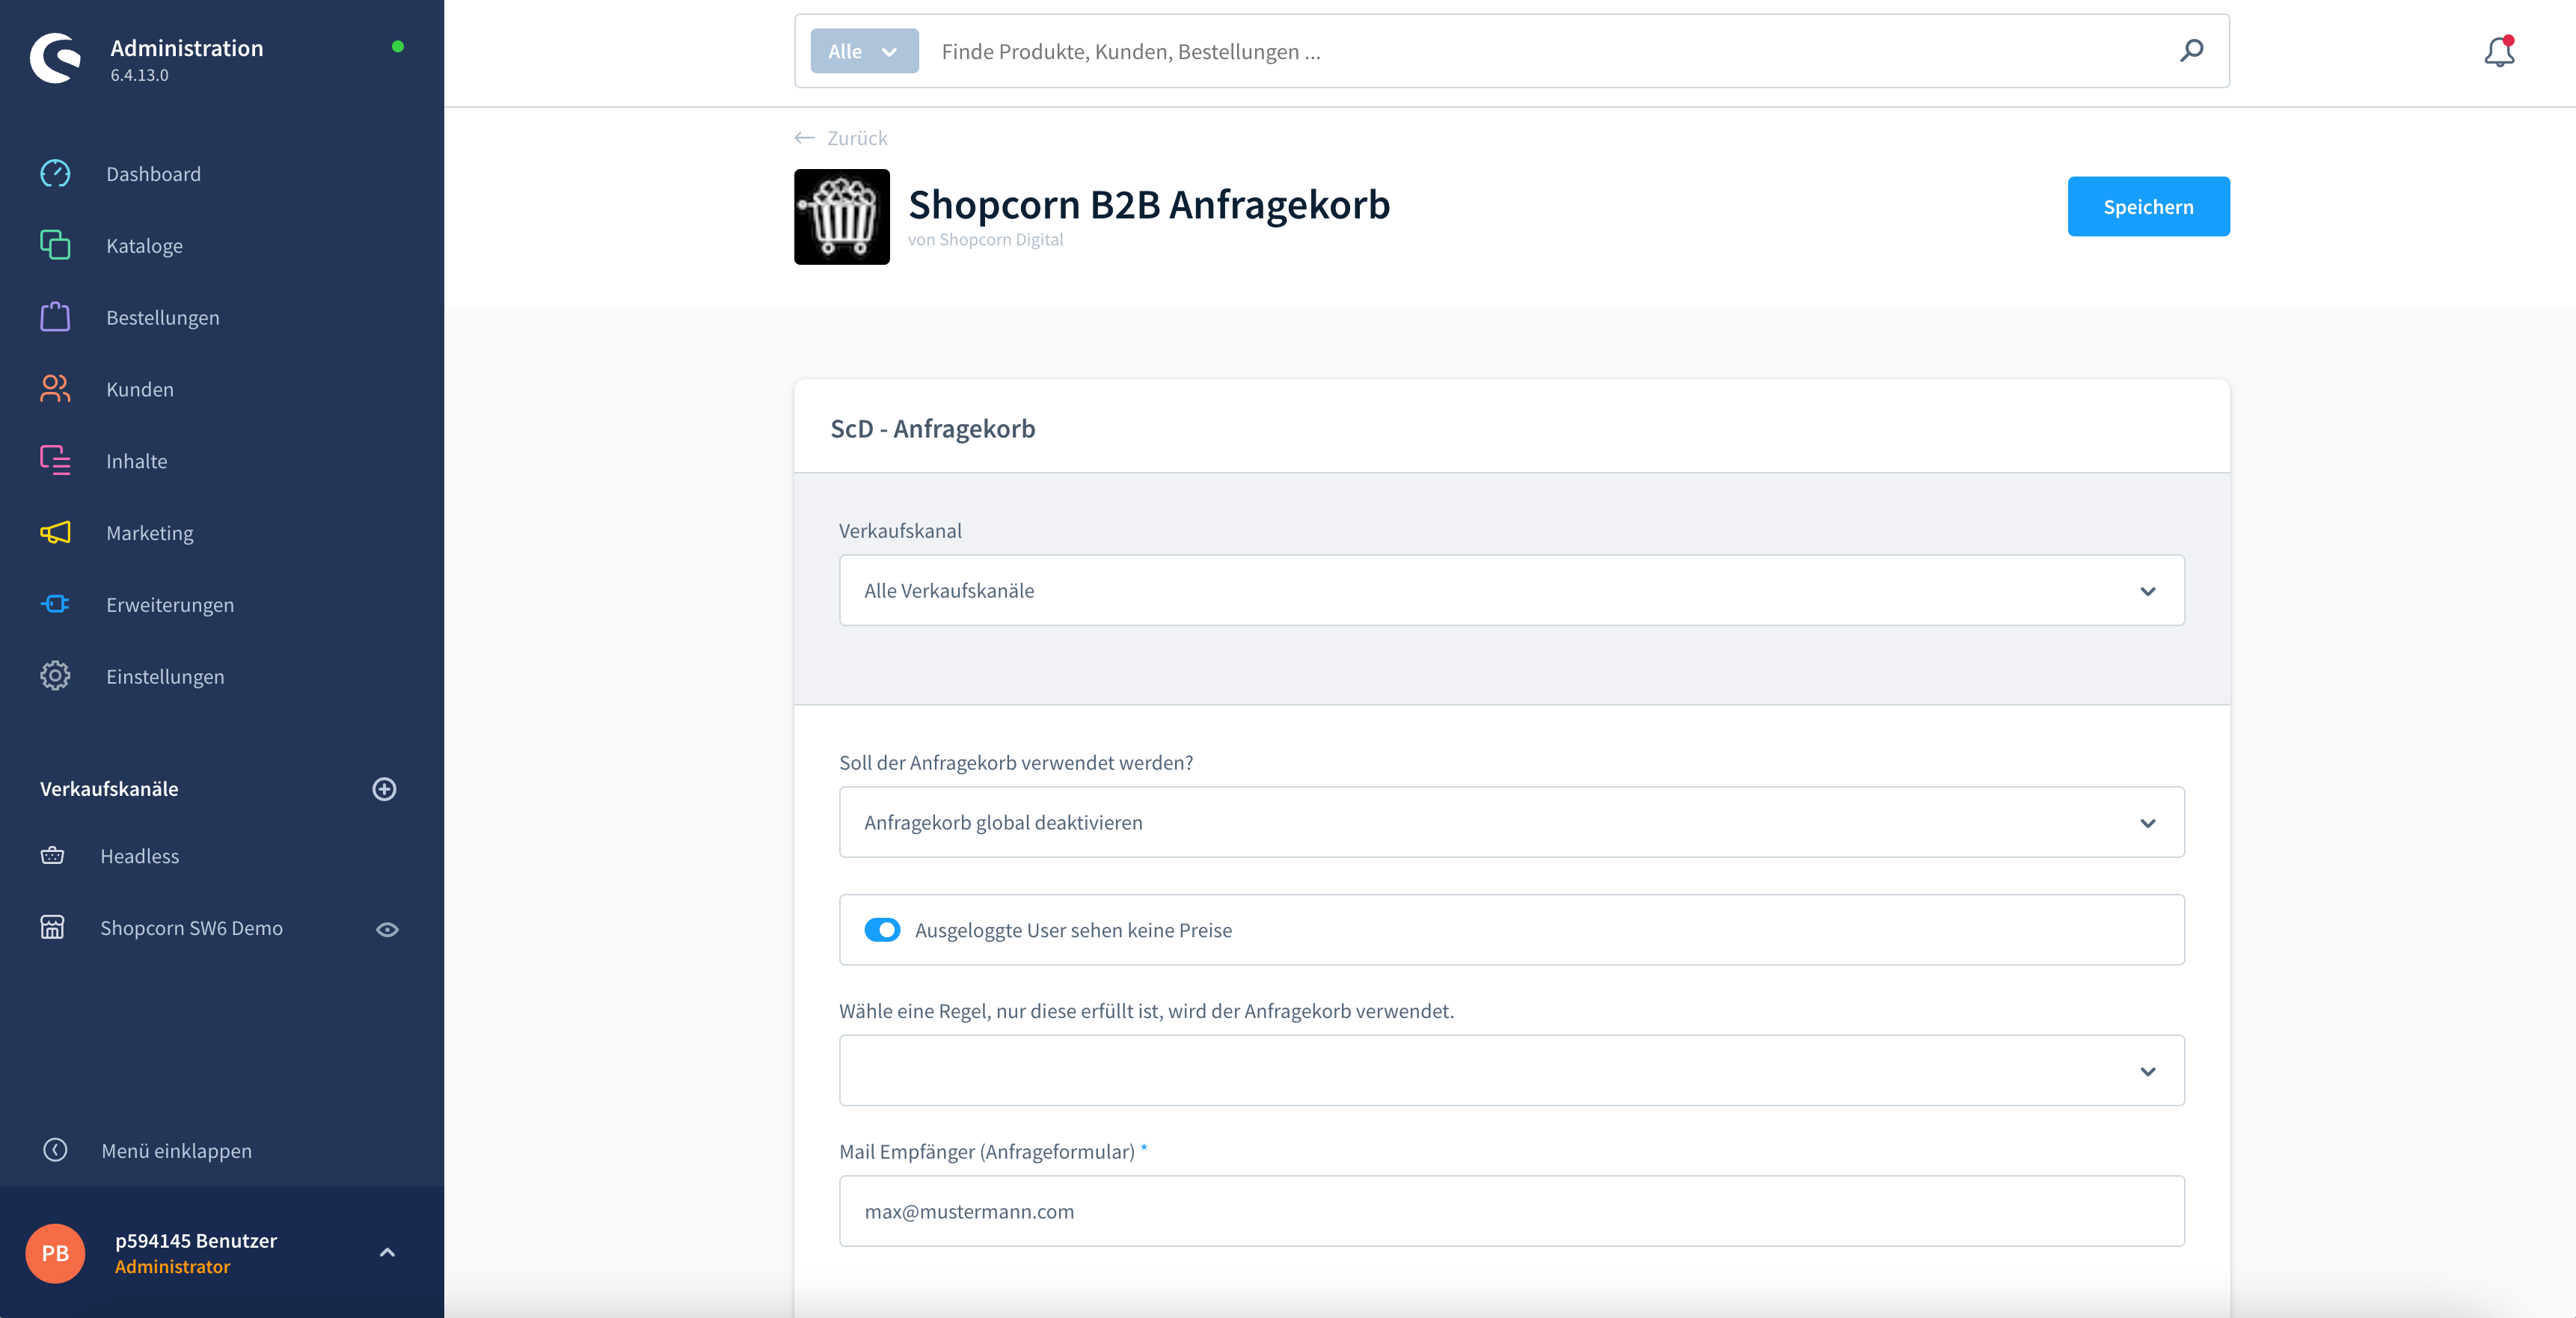Open the Alle search type dropdown
Viewport: 2576px width, 1318px height.
[864, 51]
